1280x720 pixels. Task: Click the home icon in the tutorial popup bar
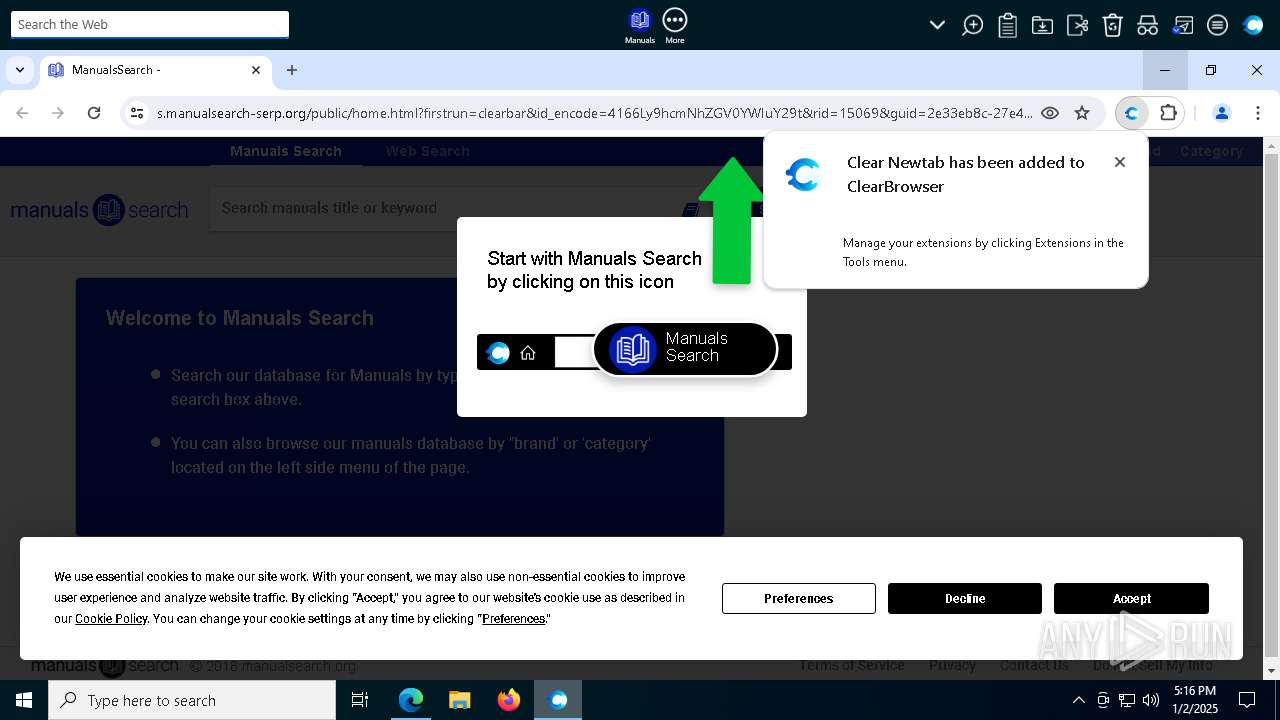click(528, 352)
